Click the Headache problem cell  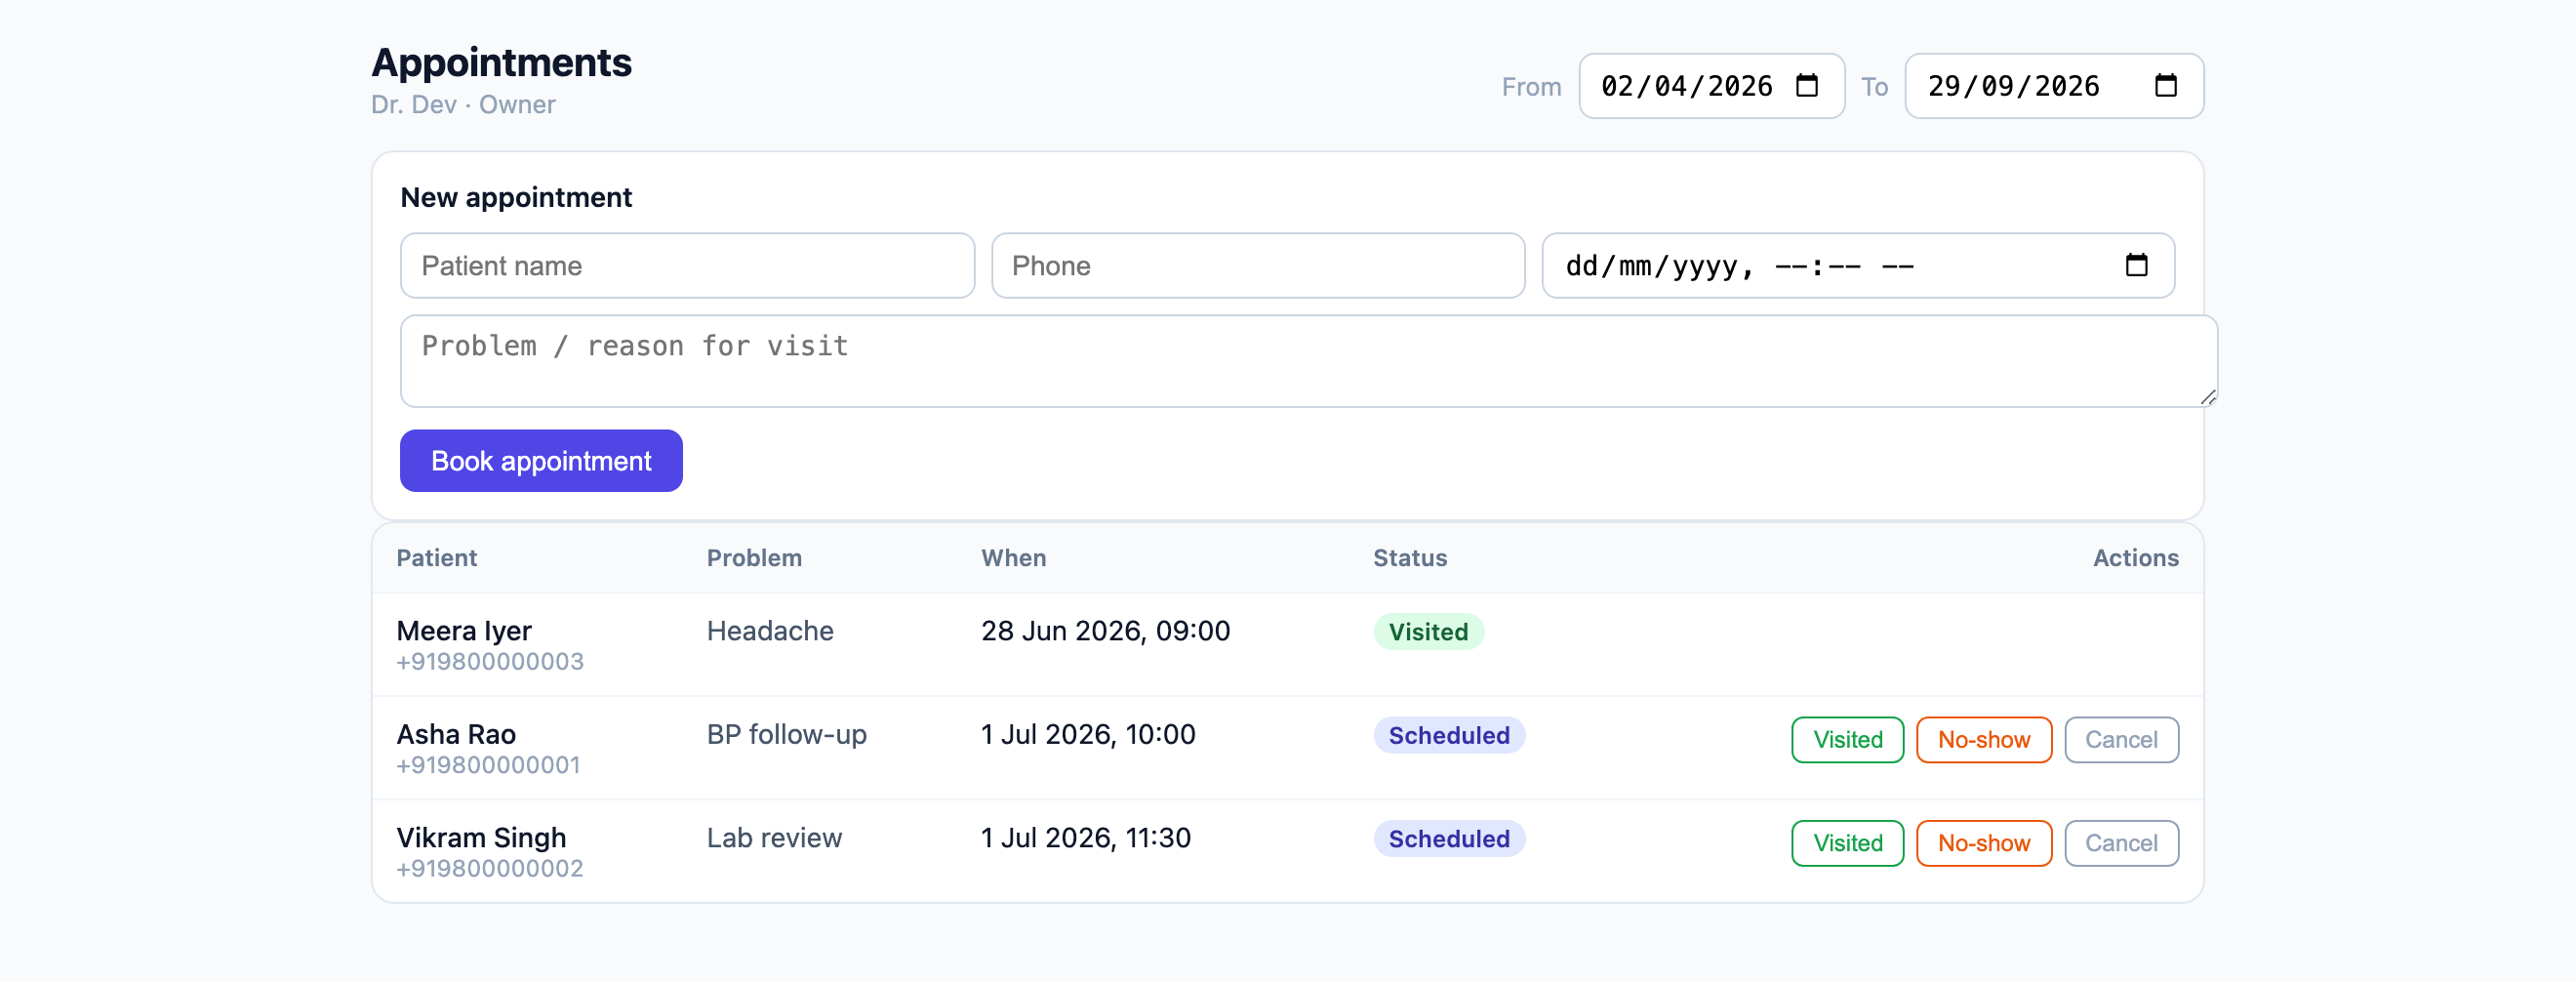770,631
